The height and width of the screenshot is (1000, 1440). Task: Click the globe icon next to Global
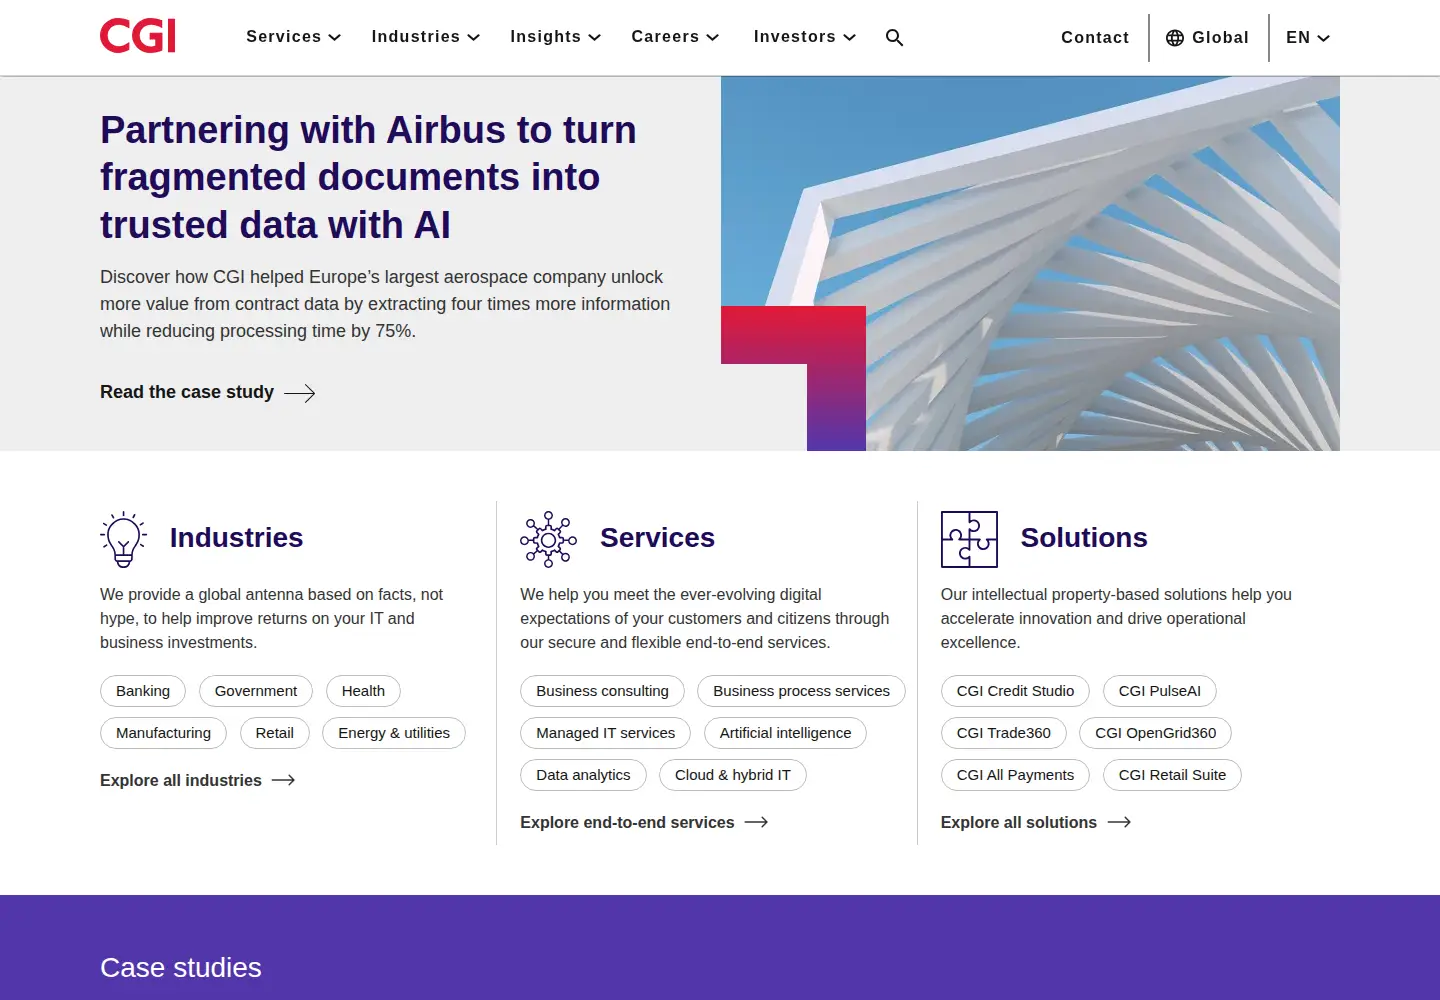click(1175, 38)
